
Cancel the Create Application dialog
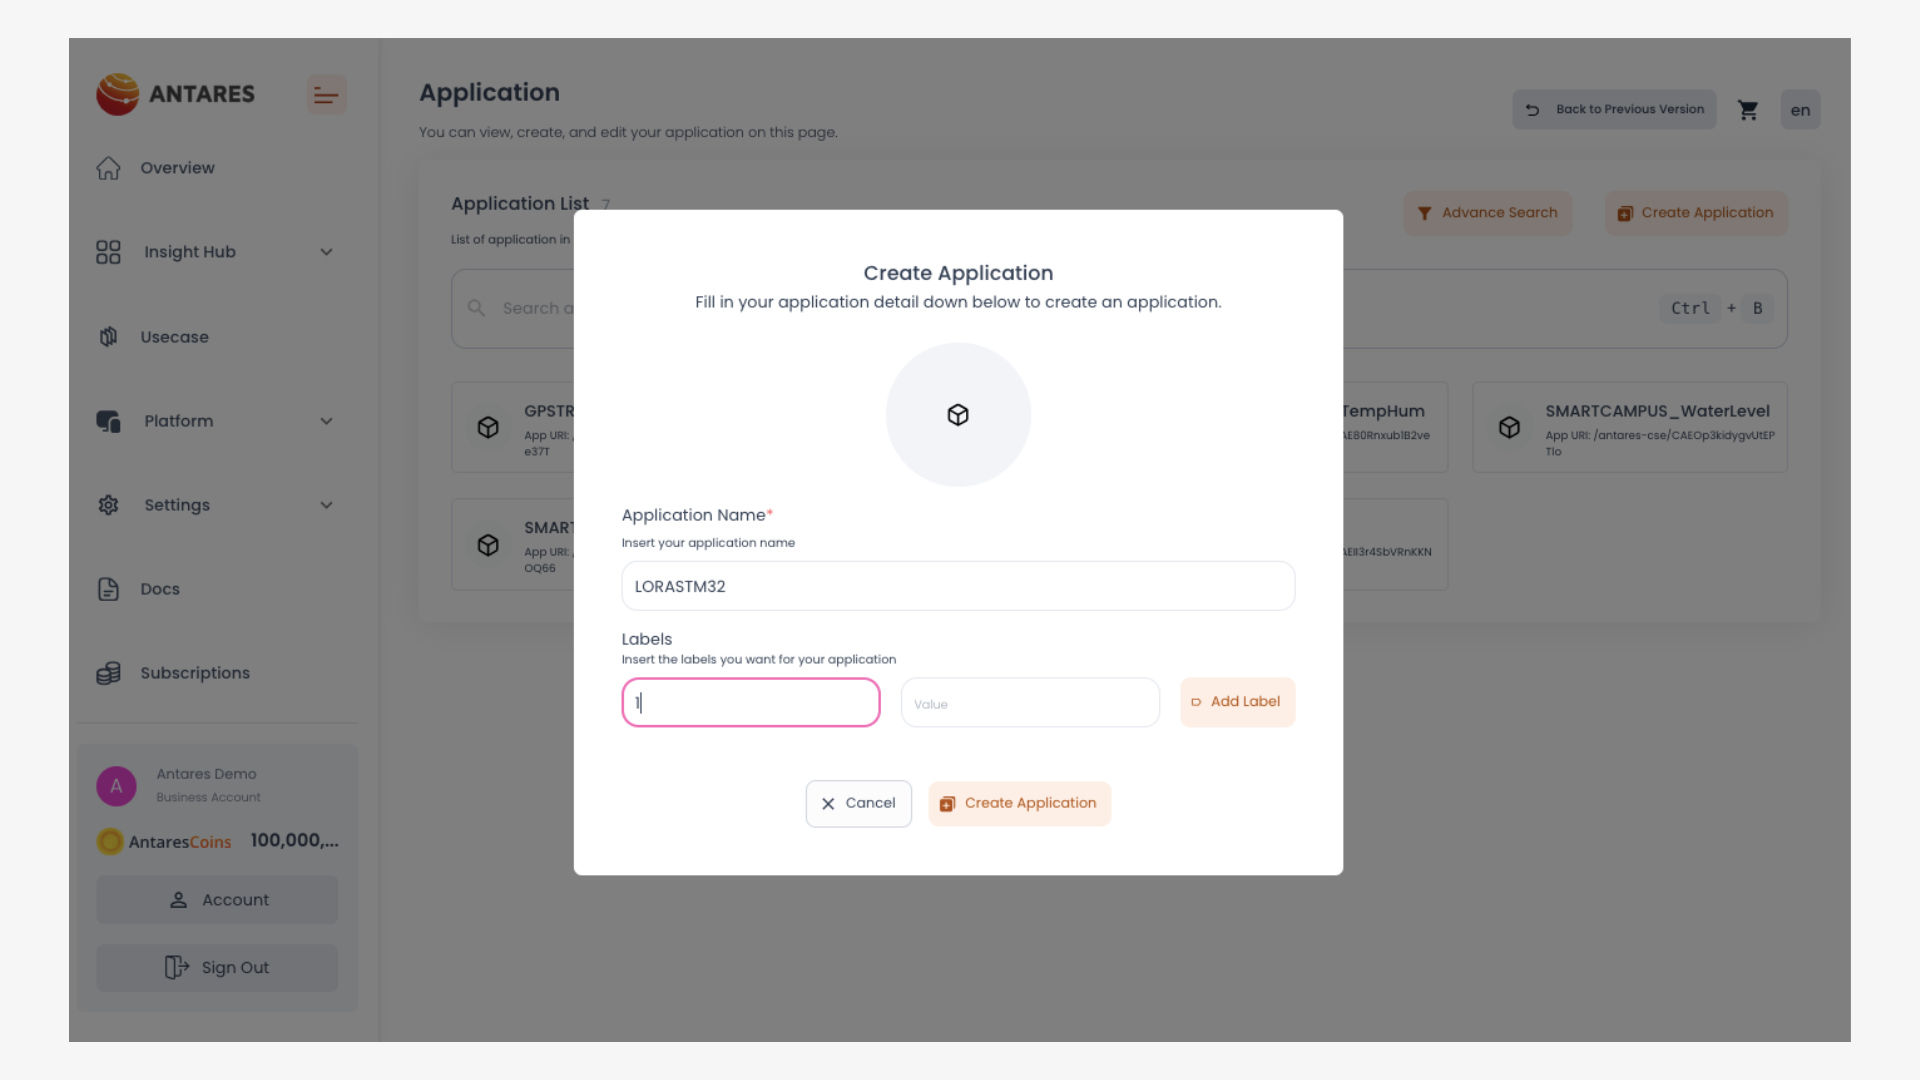(858, 803)
